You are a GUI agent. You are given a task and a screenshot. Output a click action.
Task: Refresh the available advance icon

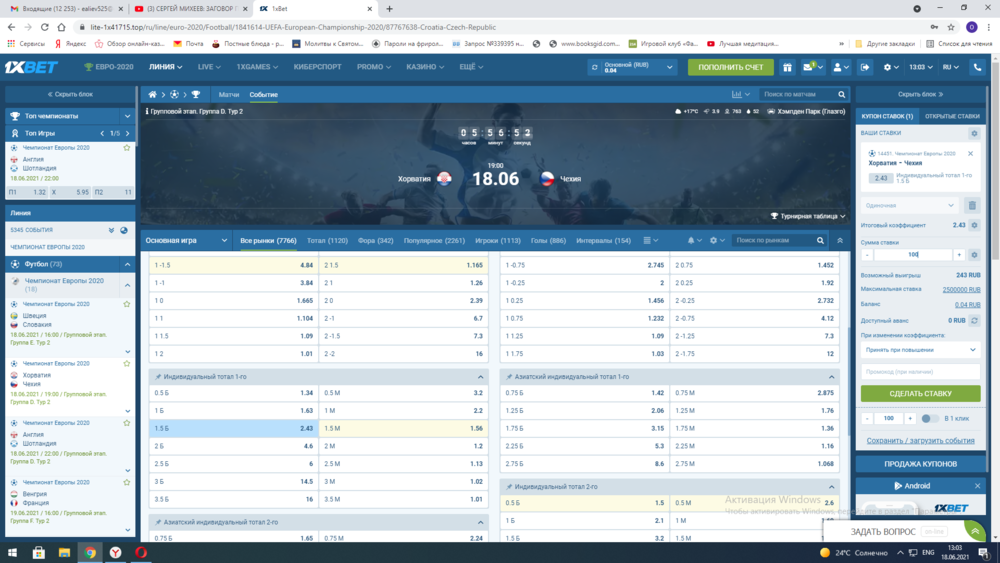coord(974,321)
